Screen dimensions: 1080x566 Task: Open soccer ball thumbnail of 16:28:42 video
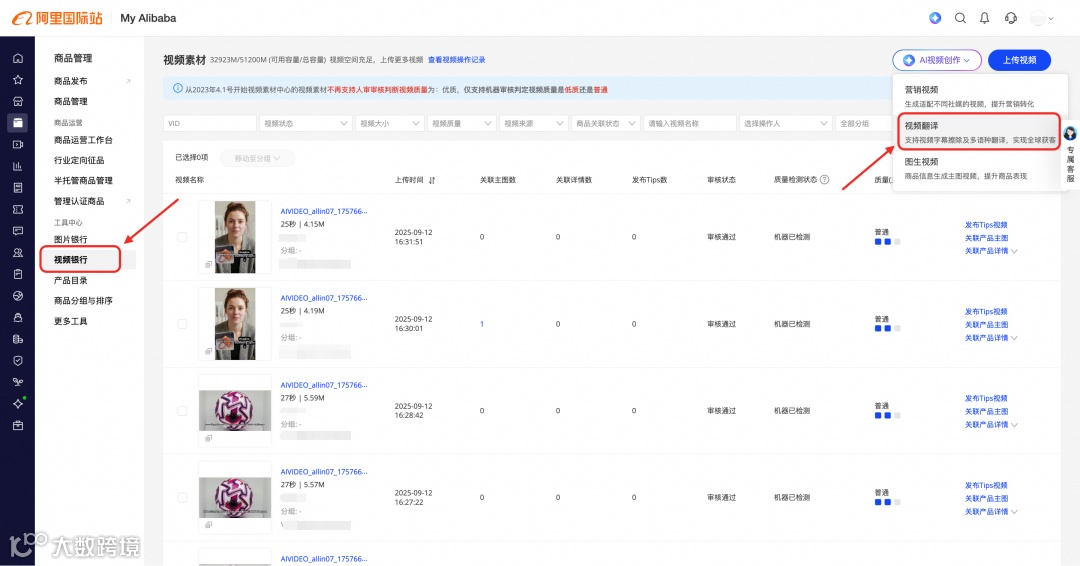235,410
